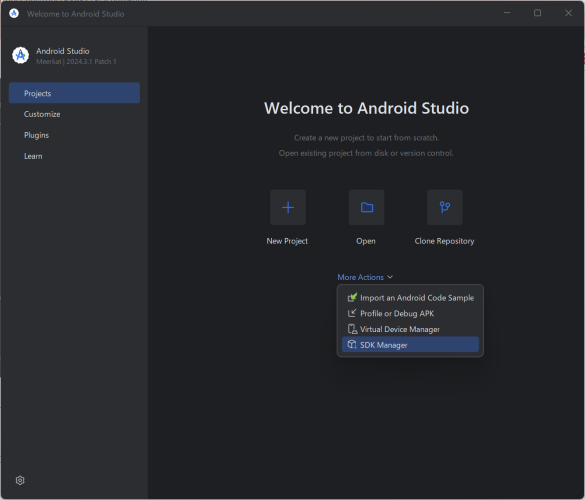Click the Open folder icon
585x500 pixels.
[366, 207]
